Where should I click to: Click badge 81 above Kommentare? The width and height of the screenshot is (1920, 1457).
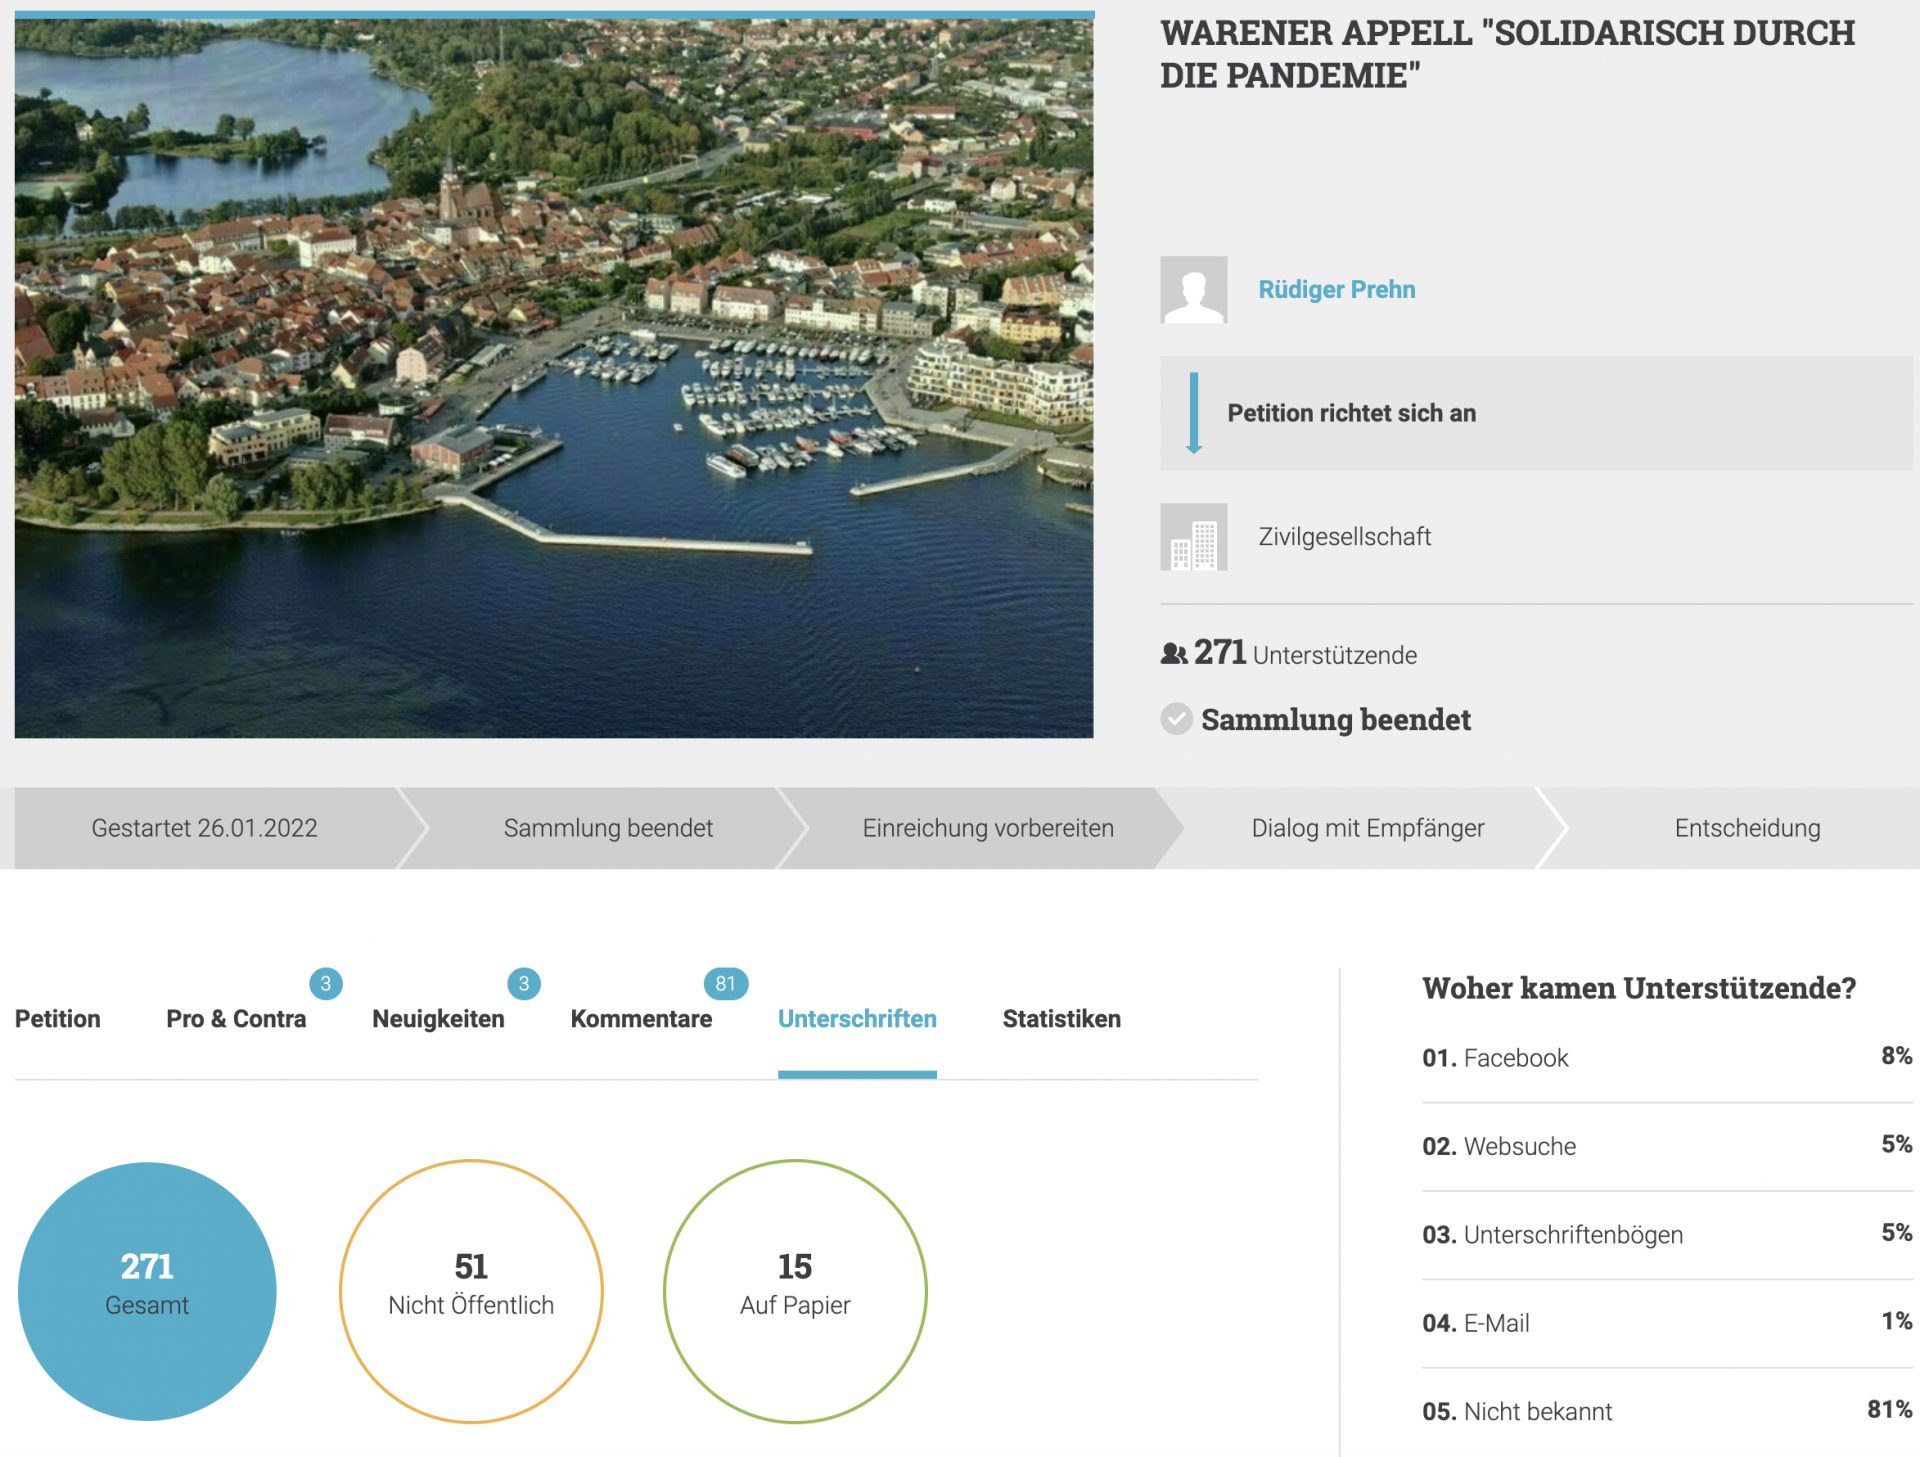click(725, 984)
